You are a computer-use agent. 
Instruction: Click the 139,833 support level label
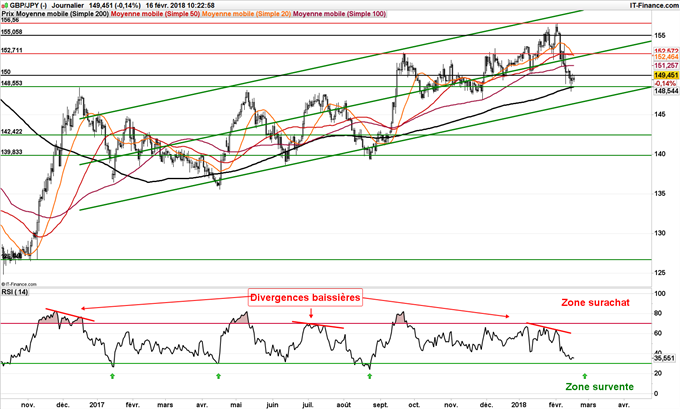tap(12, 152)
